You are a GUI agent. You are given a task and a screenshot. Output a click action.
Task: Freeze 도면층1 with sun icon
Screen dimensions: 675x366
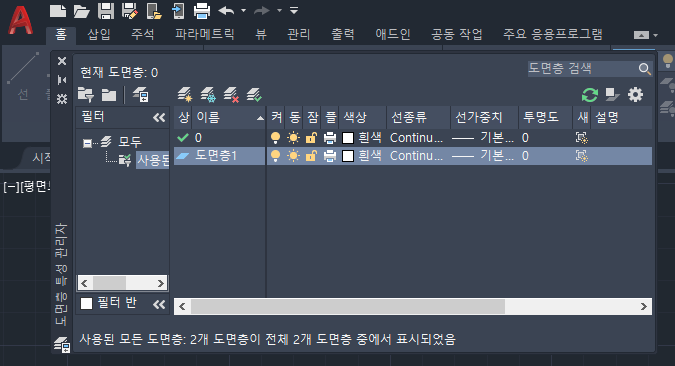pyautogui.click(x=294, y=155)
